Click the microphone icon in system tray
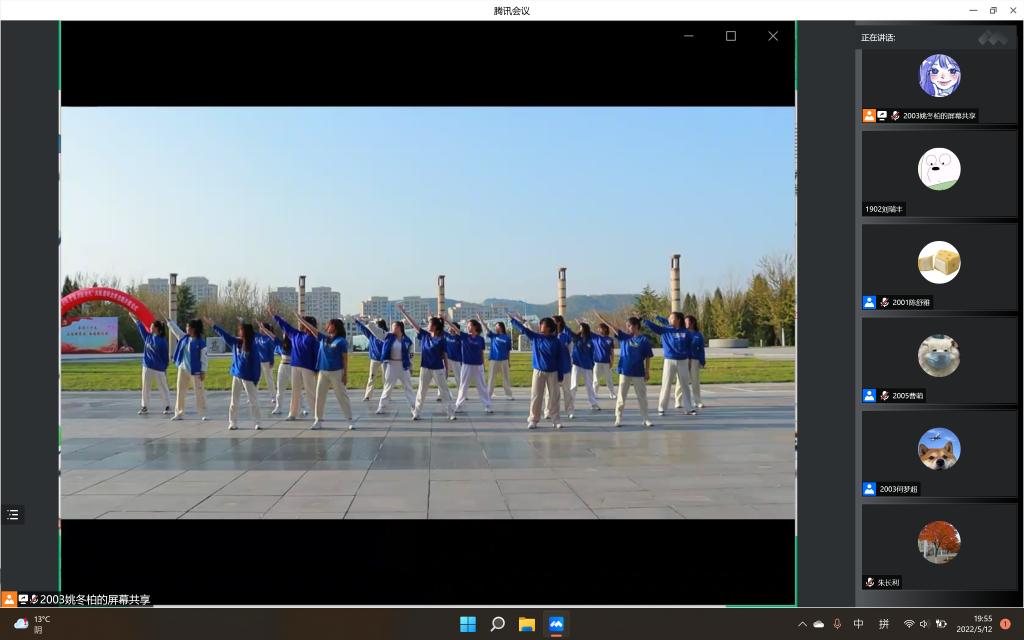 (x=837, y=624)
